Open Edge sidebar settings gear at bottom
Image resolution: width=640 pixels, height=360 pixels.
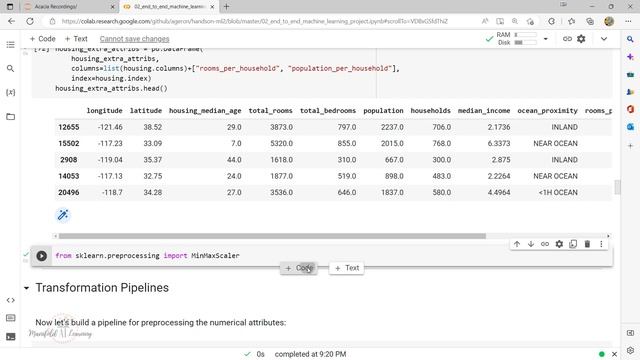coord(630,350)
